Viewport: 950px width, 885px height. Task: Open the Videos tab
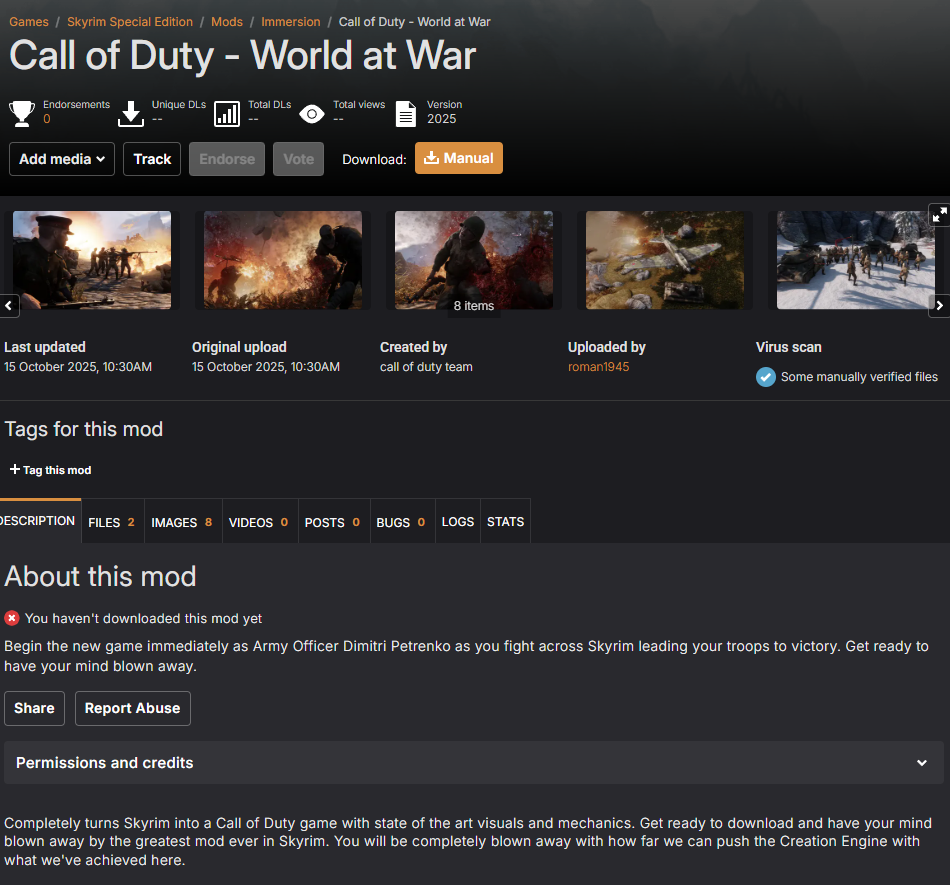(x=260, y=522)
